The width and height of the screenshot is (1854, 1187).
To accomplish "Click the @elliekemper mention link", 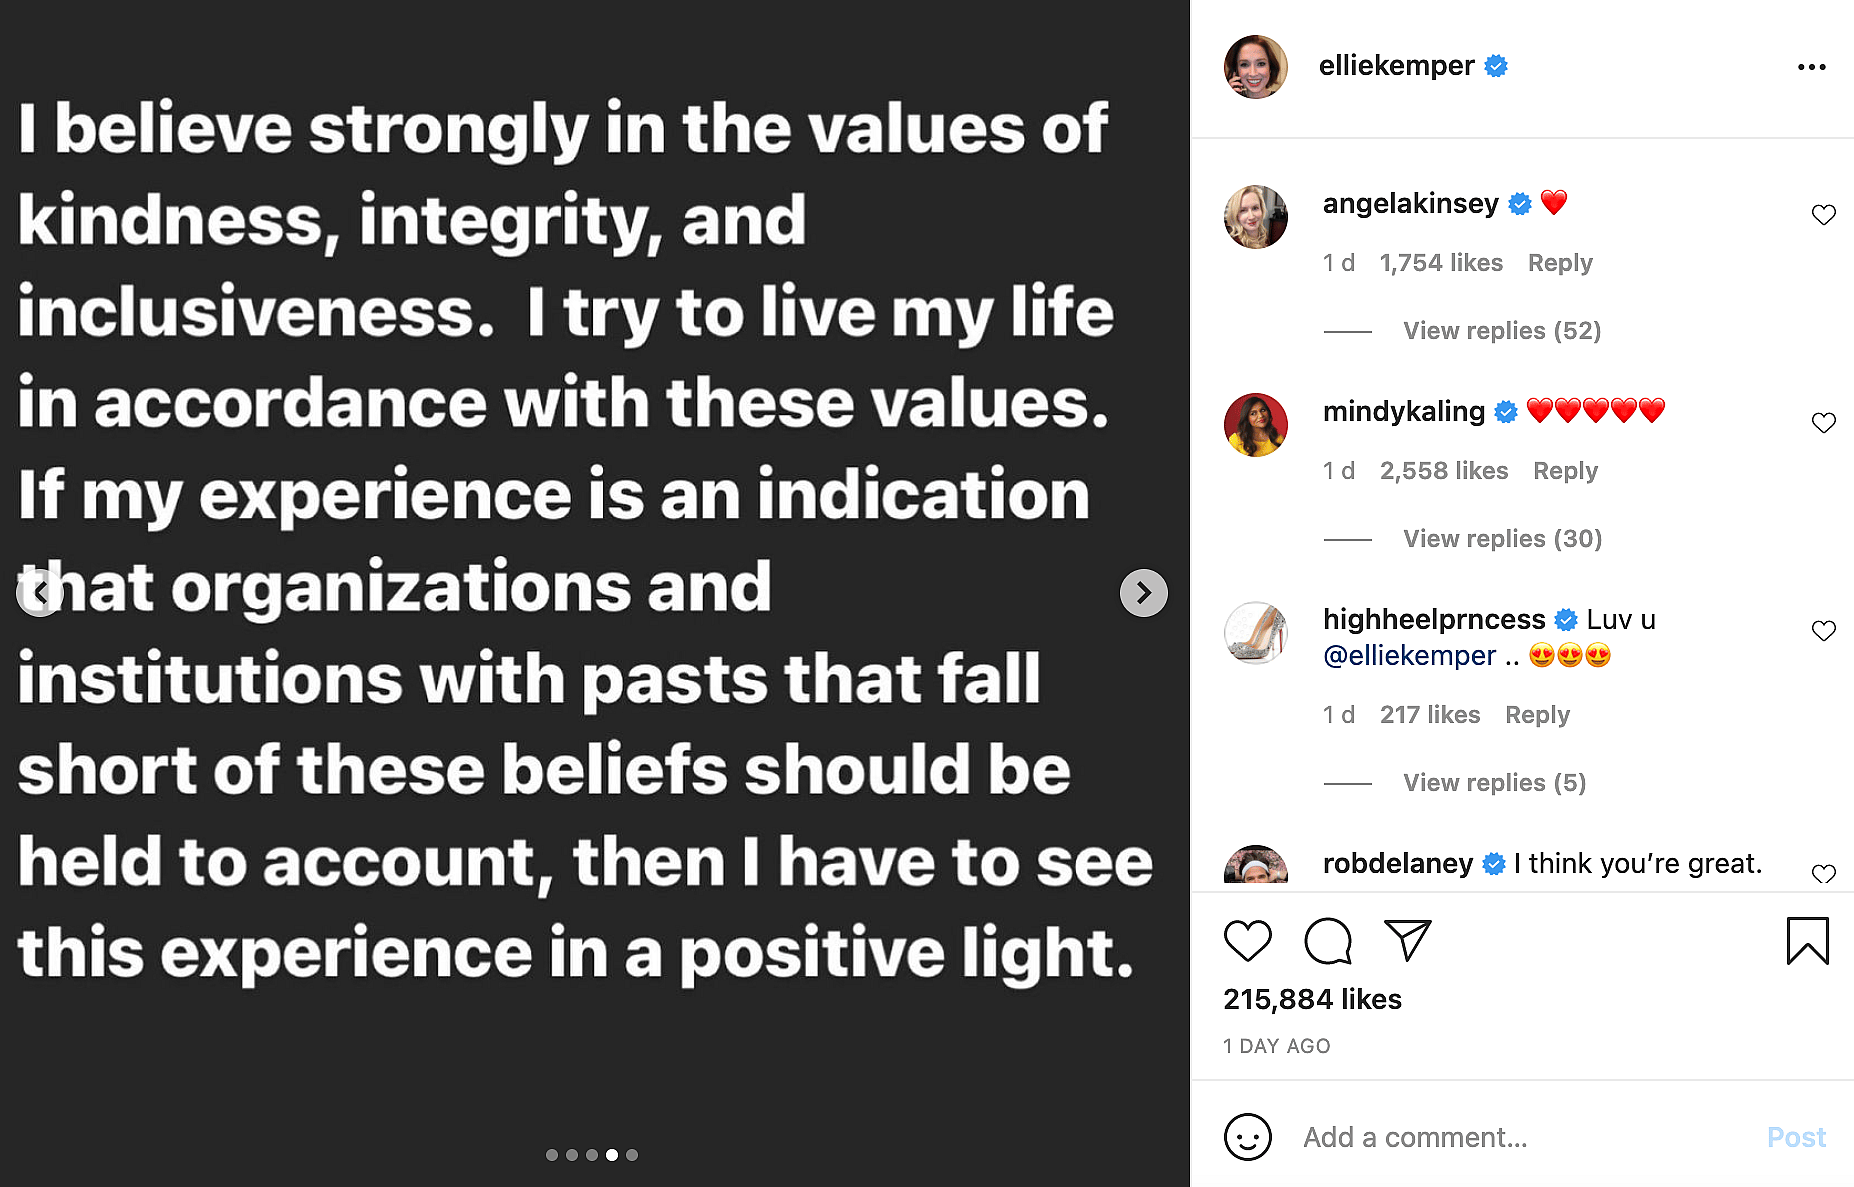I will pyautogui.click(x=1409, y=656).
